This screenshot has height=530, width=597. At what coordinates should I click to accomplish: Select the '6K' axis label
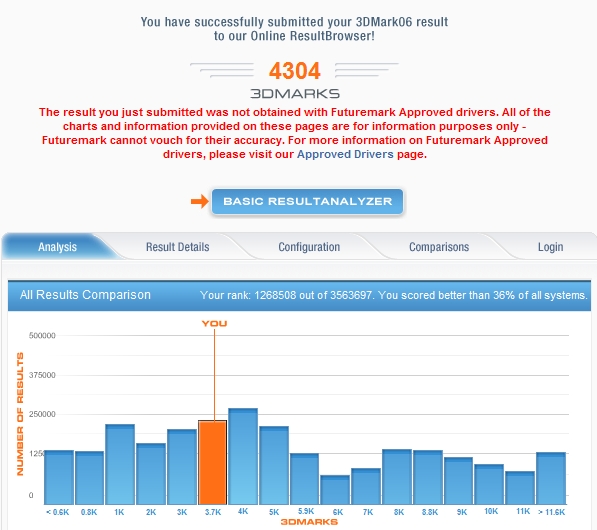pyautogui.click(x=338, y=512)
